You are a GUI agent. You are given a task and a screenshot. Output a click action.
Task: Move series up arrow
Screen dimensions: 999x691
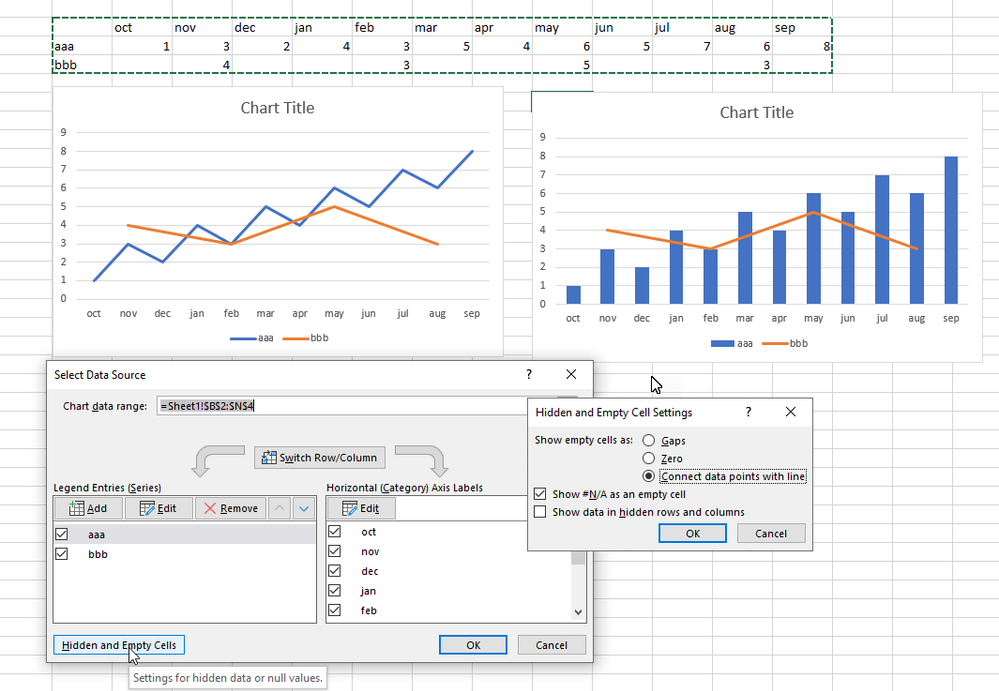click(x=280, y=508)
